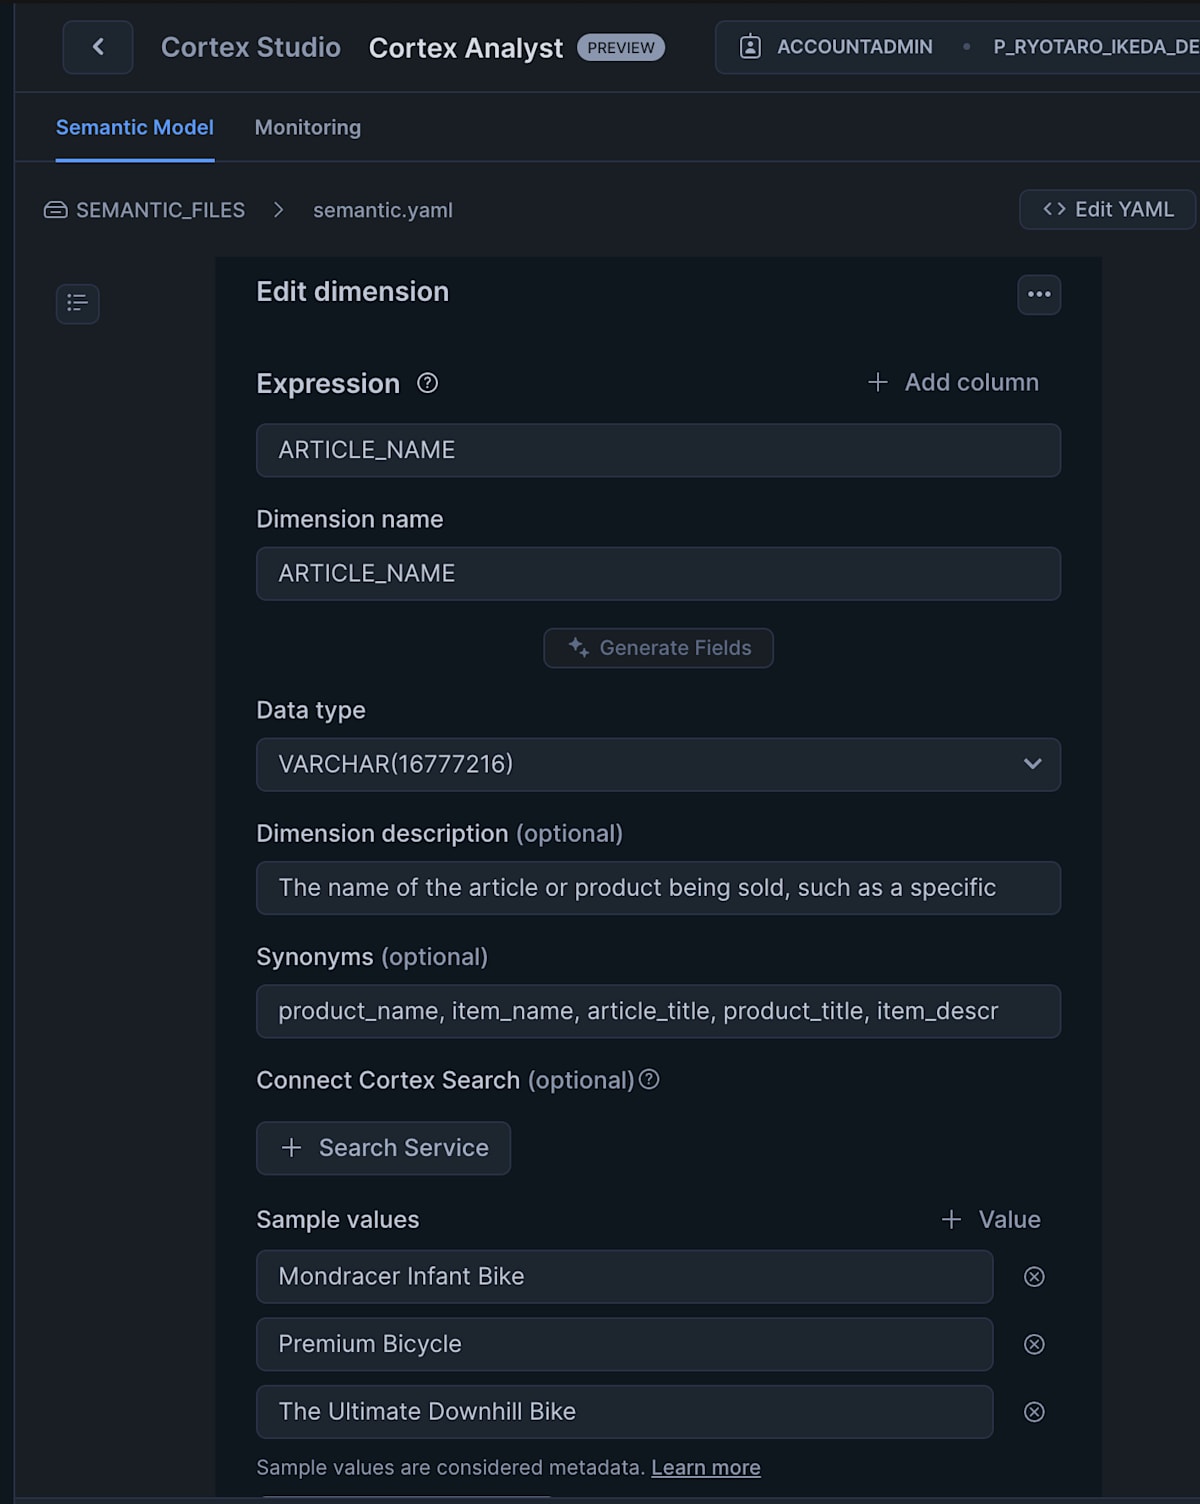Click the Edit YAML button
The height and width of the screenshot is (1504, 1200).
click(x=1107, y=210)
